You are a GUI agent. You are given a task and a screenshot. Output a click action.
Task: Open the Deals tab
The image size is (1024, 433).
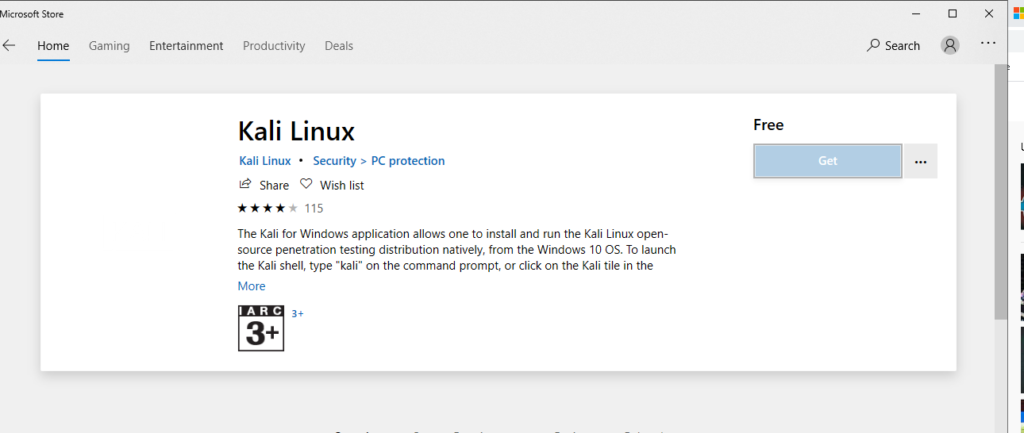coord(339,46)
